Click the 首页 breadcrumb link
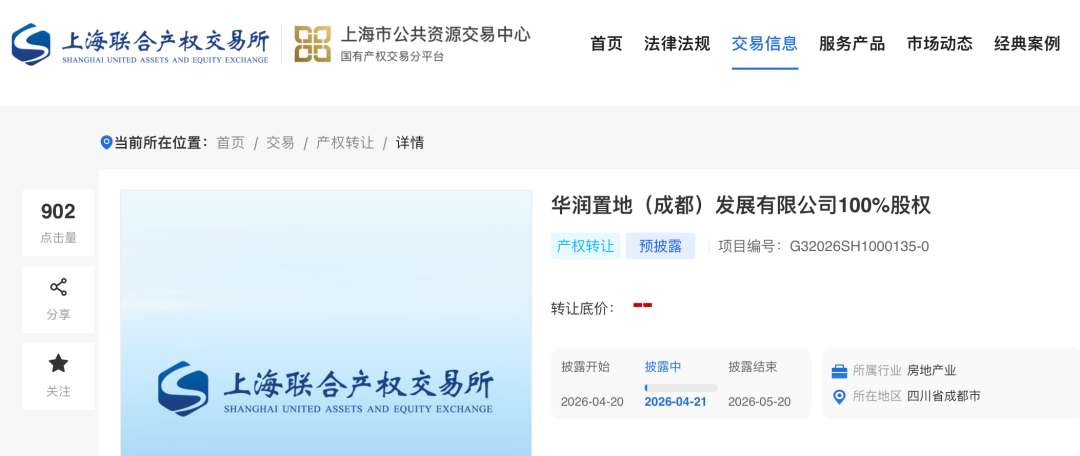The image size is (1080, 456). point(230,143)
